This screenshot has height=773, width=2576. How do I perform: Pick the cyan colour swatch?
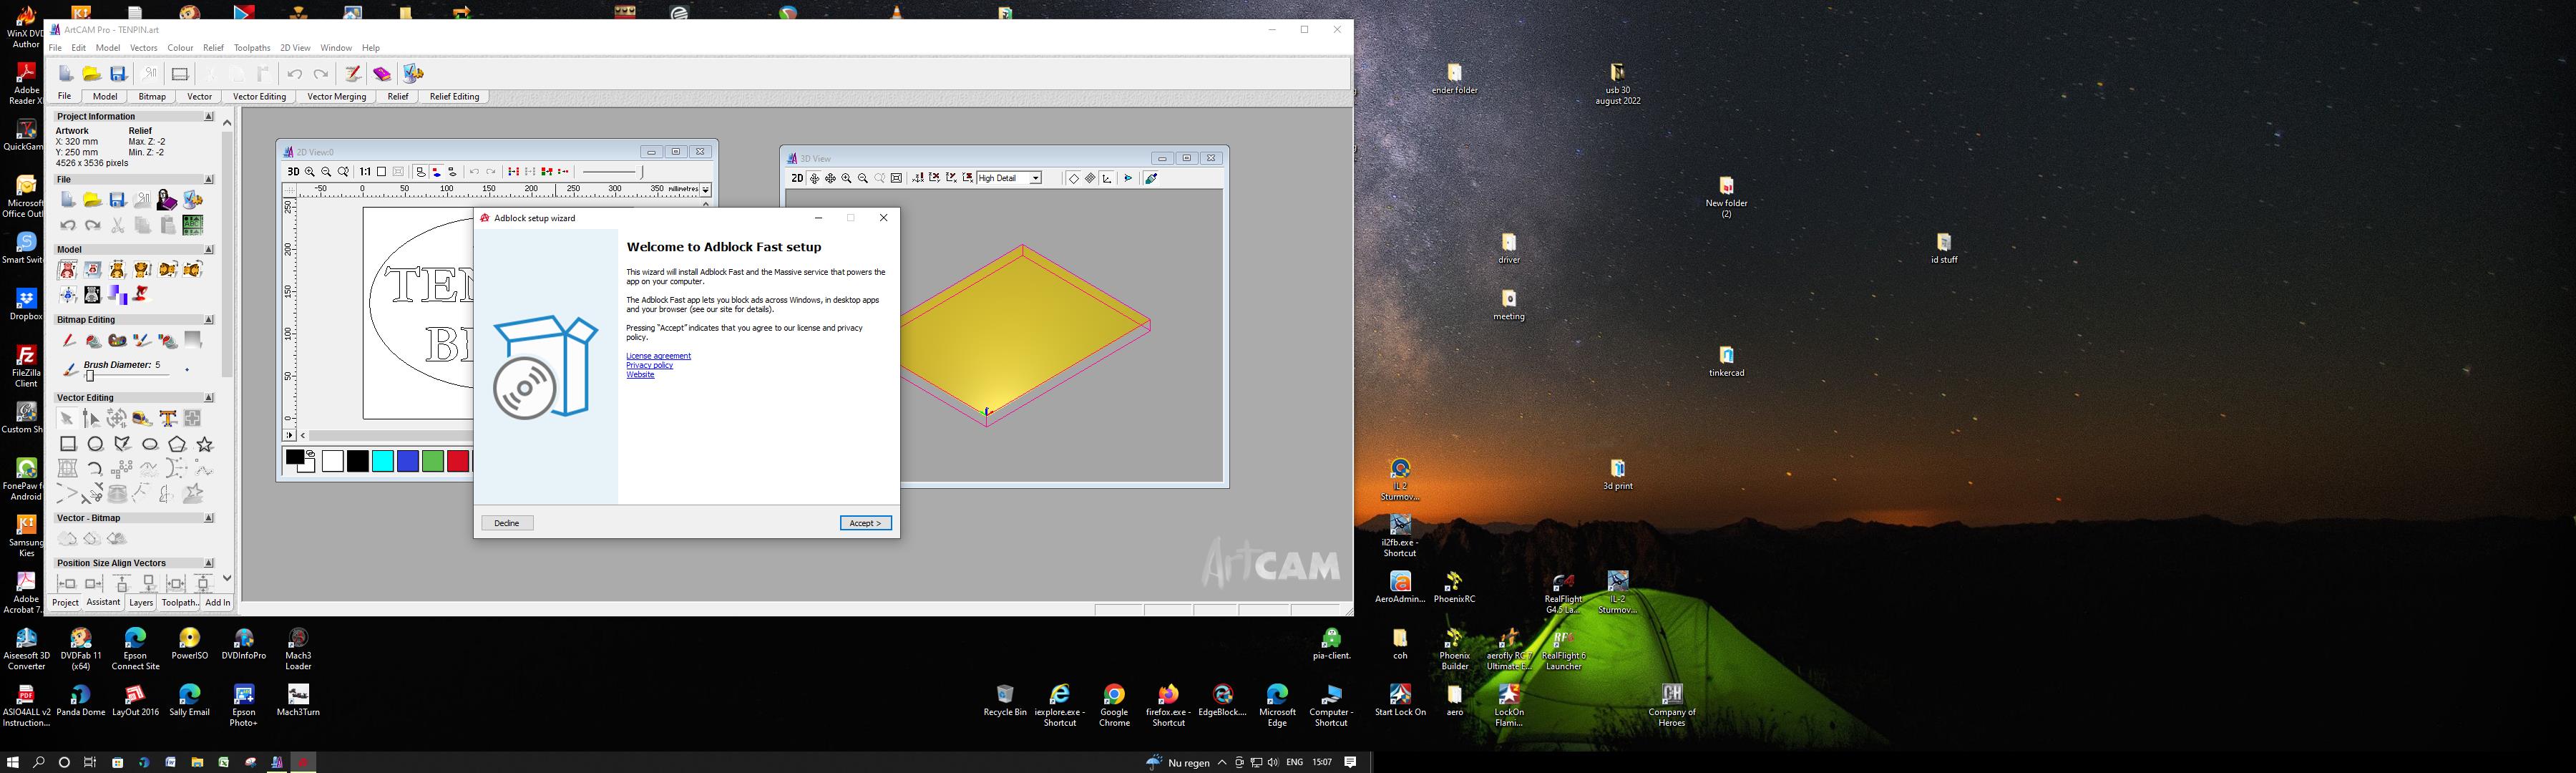[x=383, y=461]
